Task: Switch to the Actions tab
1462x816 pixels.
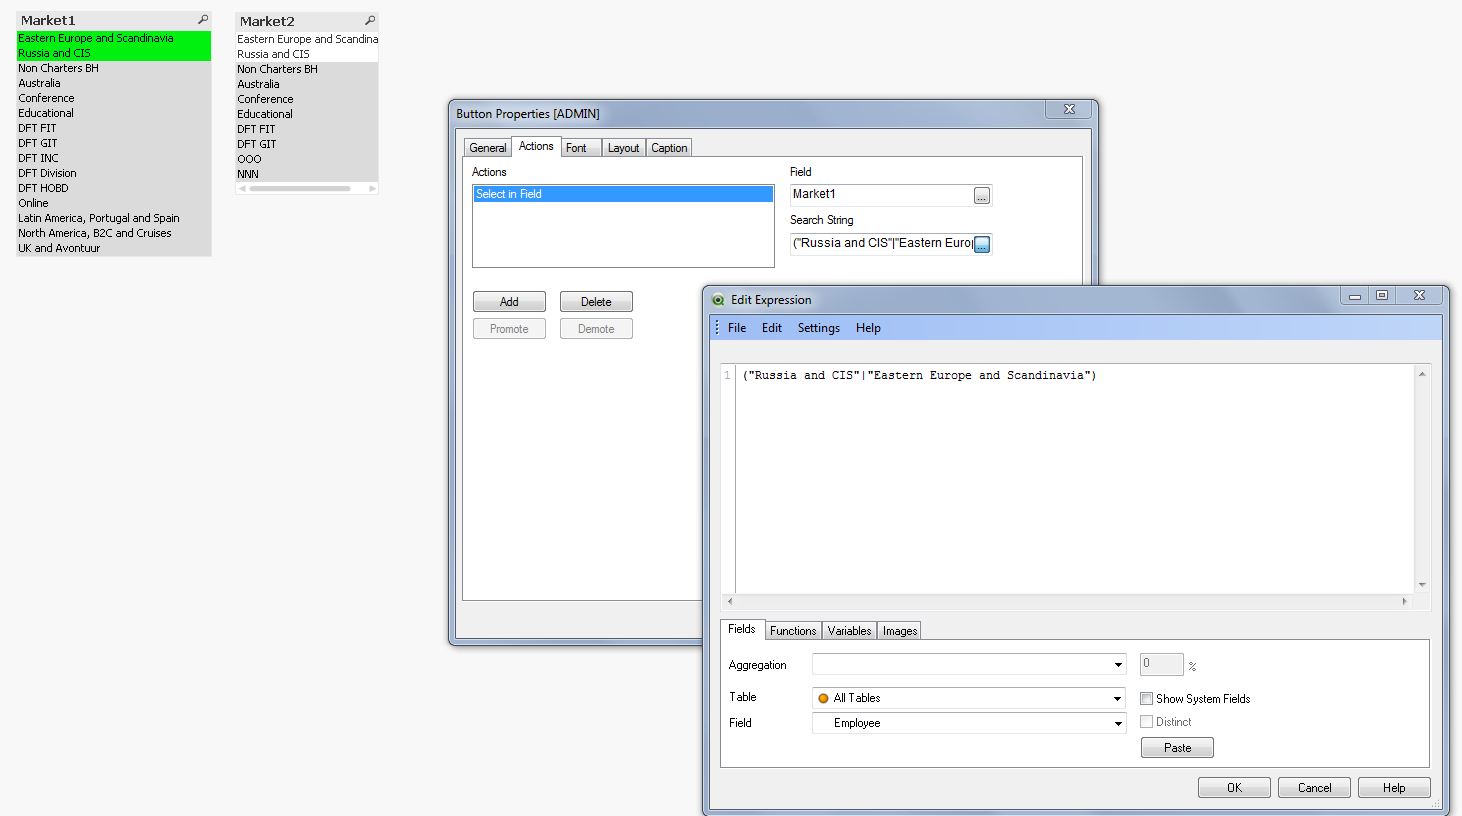Action: coord(536,146)
